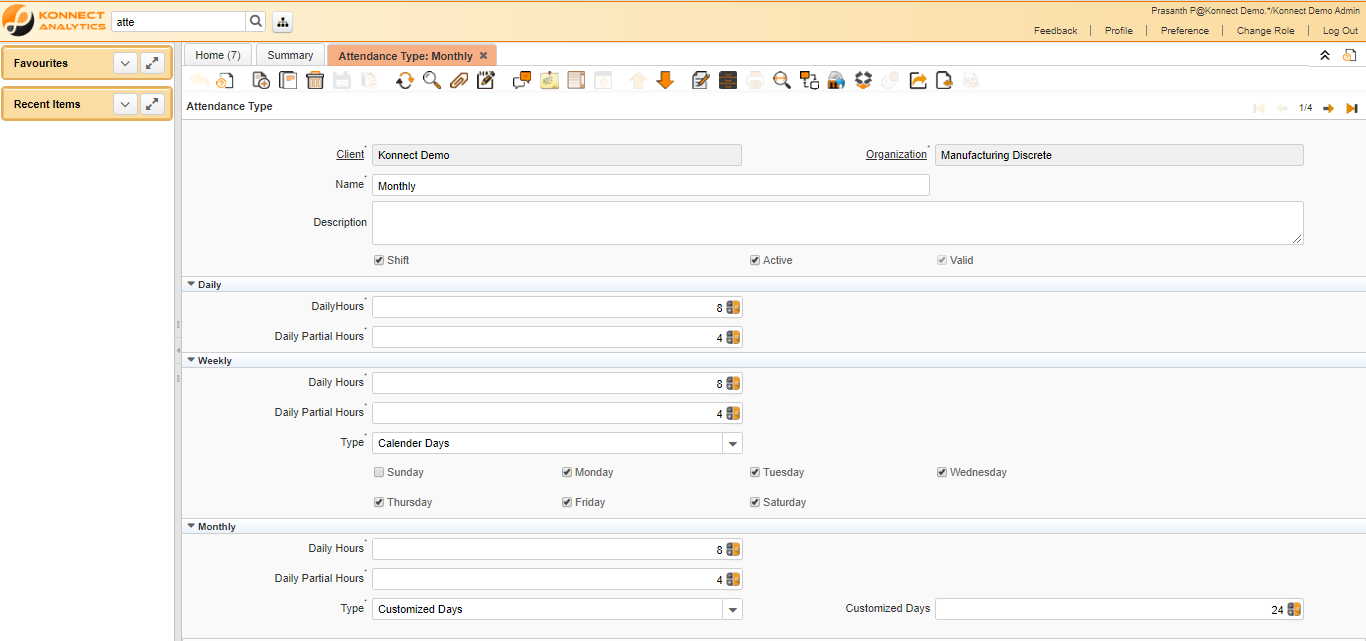Open the menu tree icon in header
This screenshot has height=641, width=1366.
(282, 21)
